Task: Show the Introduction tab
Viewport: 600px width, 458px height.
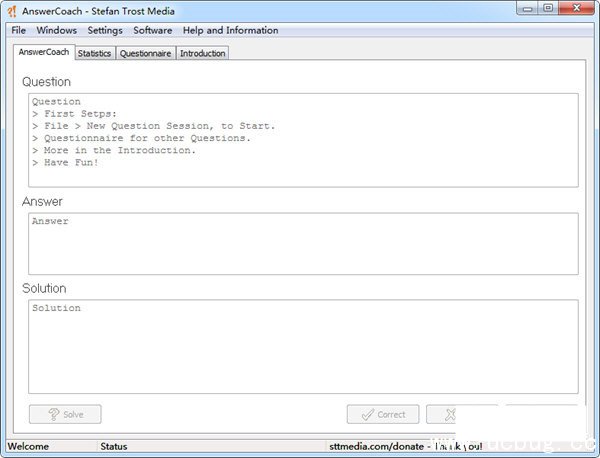Action: point(202,53)
